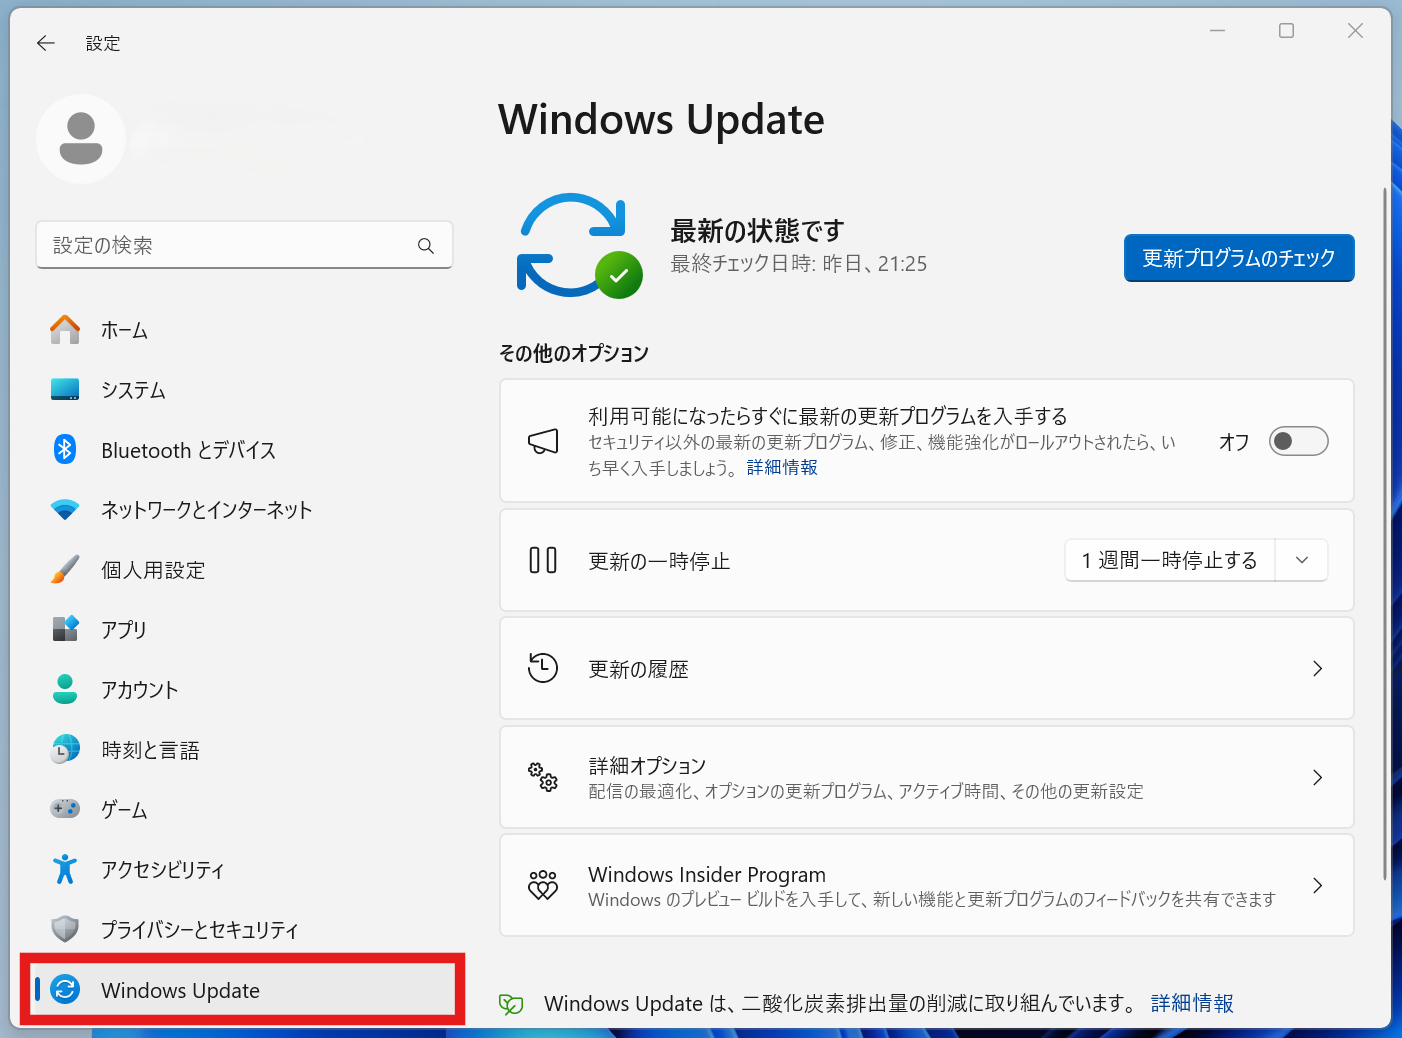1402x1038 pixels.
Task: Select Windows Update in sidebar
Action: coord(244,990)
